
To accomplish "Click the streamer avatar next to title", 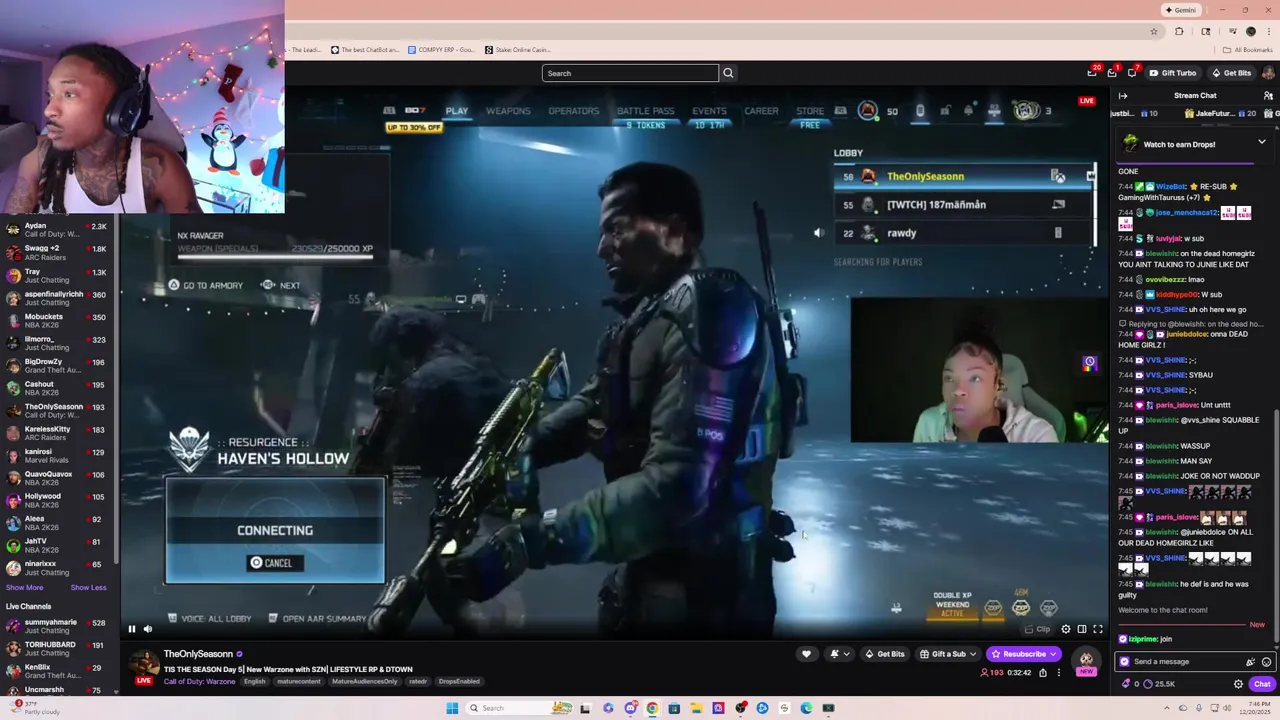I will [144, 666].
